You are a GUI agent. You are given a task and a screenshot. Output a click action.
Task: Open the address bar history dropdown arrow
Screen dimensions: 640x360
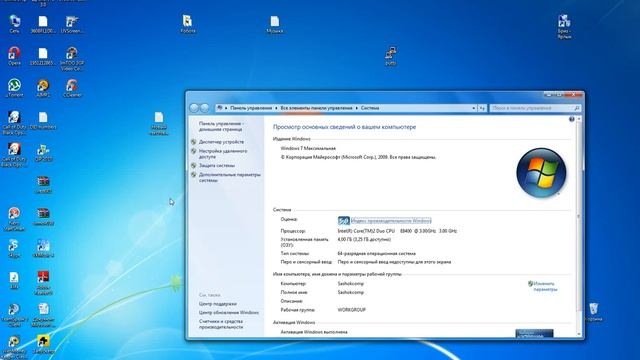click(x=473, y=108)
